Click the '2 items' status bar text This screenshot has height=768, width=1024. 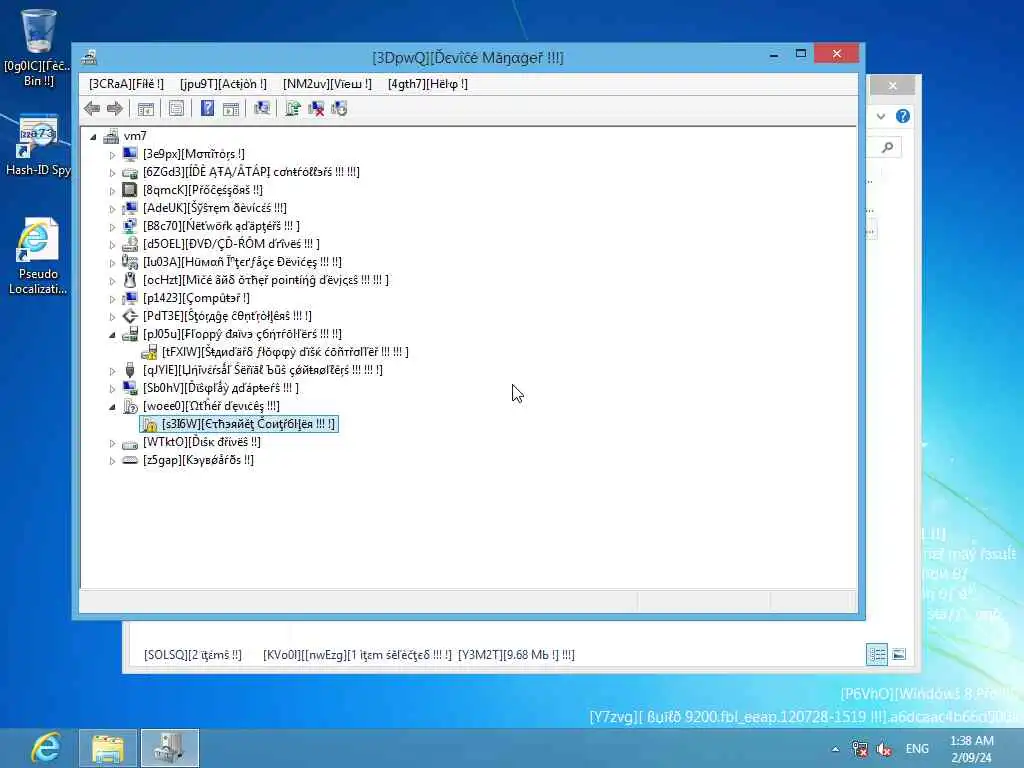coord(193,654)
